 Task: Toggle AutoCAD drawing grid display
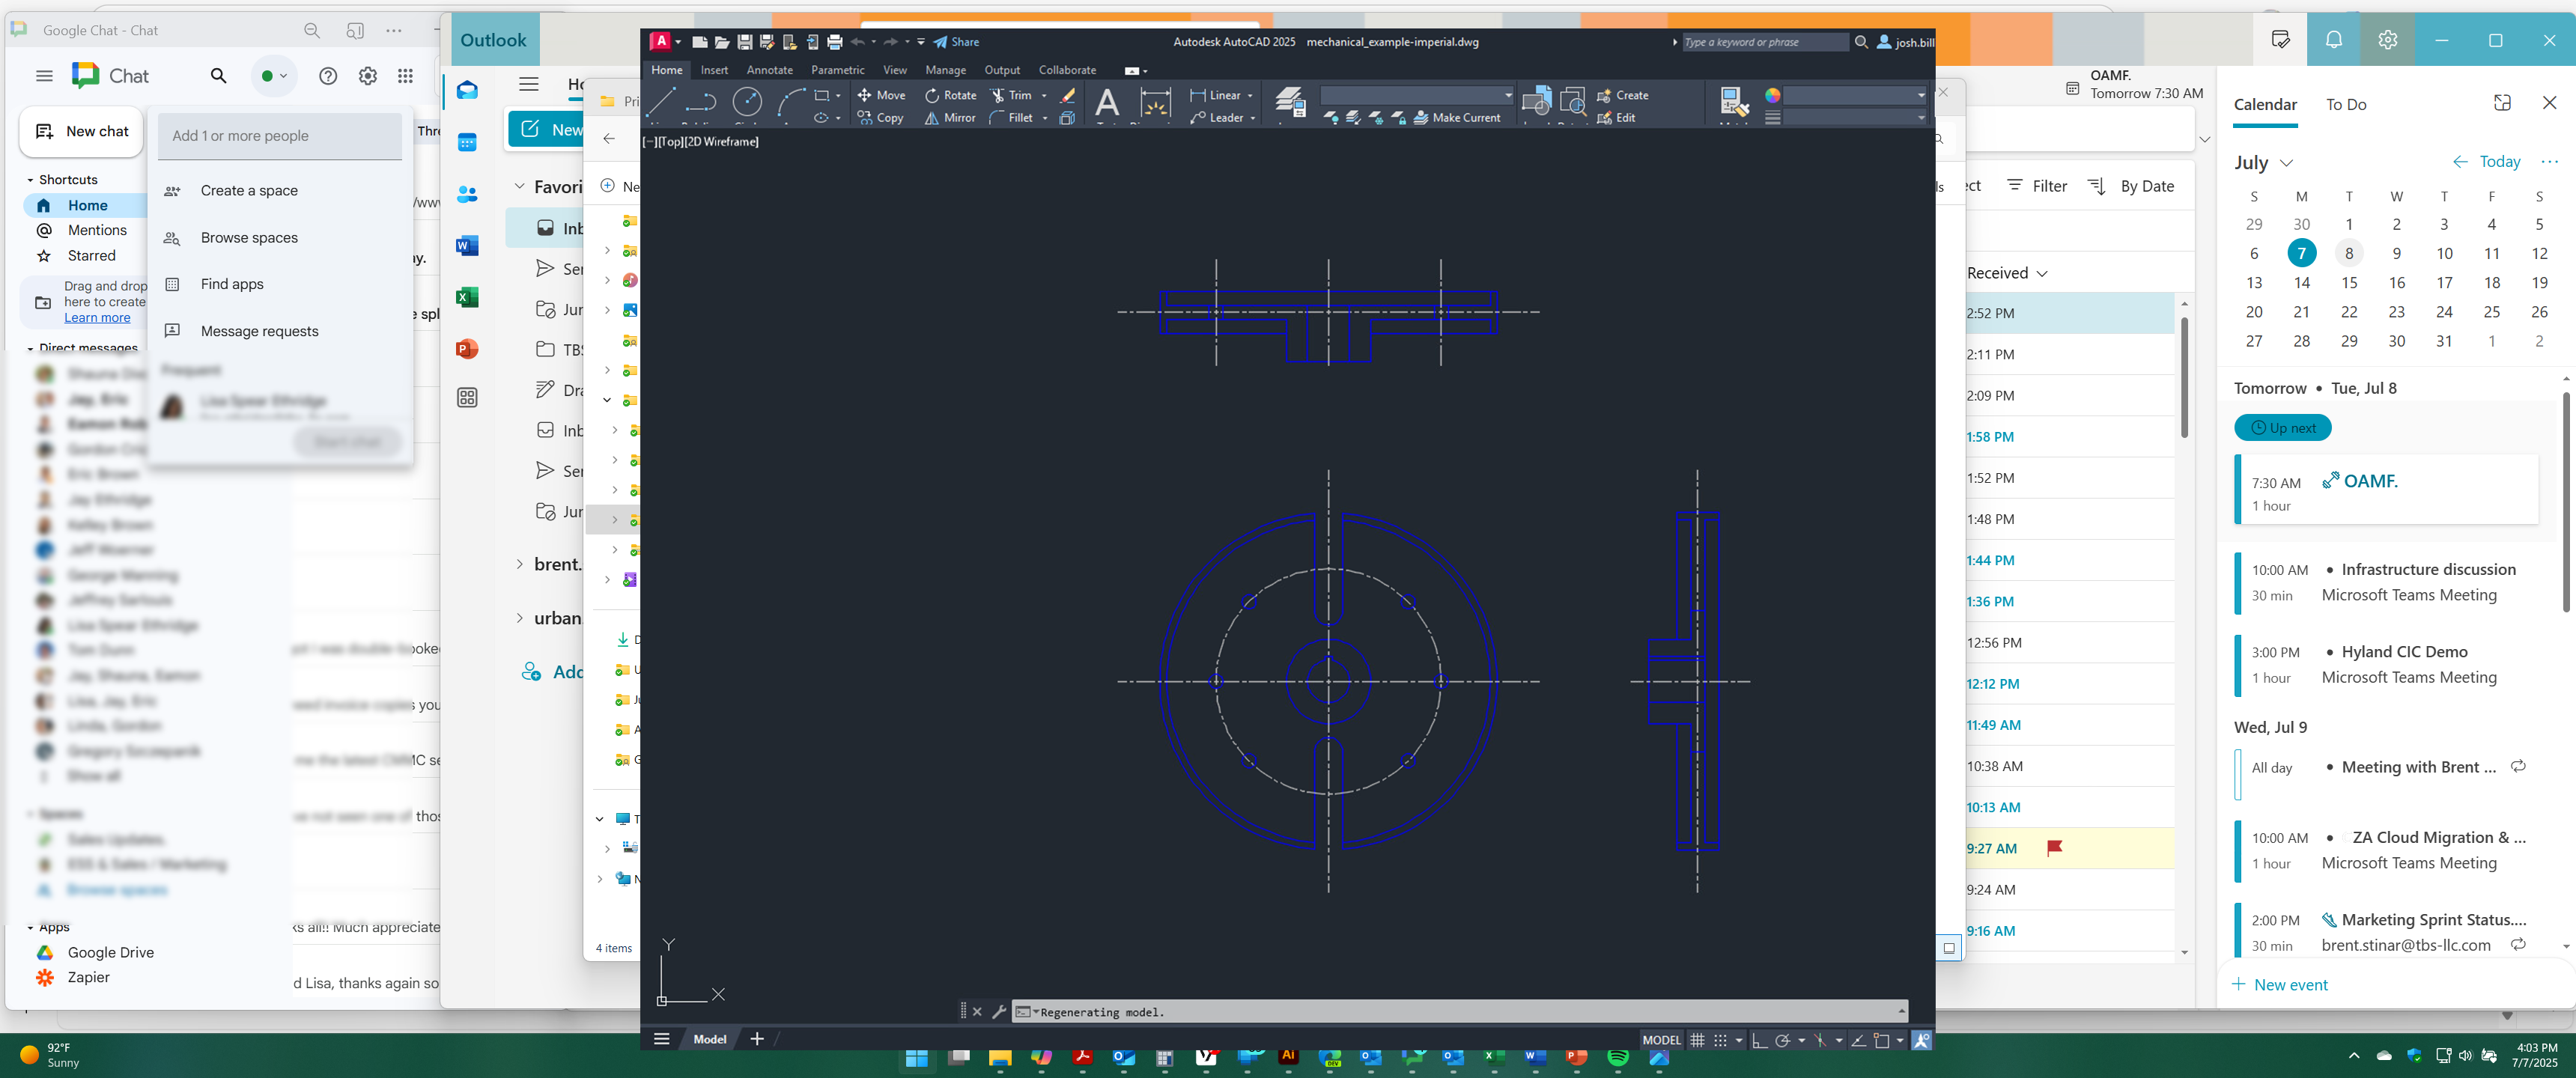click(1697, 1040)
